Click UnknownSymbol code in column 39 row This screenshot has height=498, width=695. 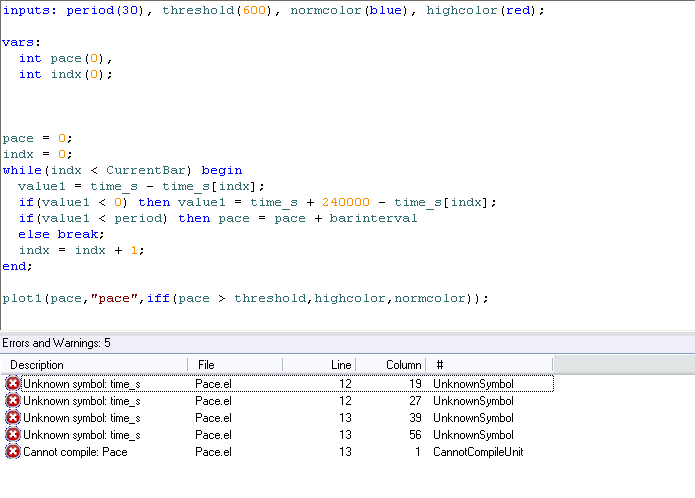(473, 418)
